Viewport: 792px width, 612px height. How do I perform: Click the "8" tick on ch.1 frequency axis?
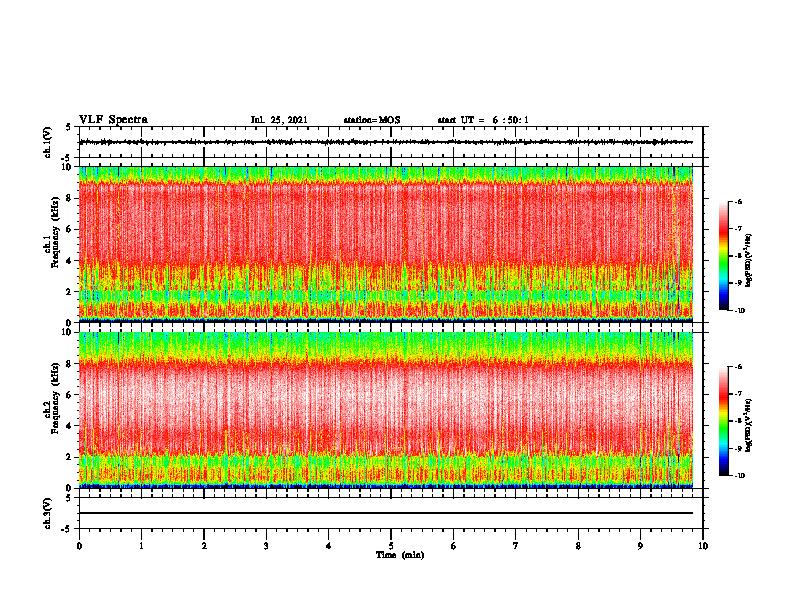(69, 198)
